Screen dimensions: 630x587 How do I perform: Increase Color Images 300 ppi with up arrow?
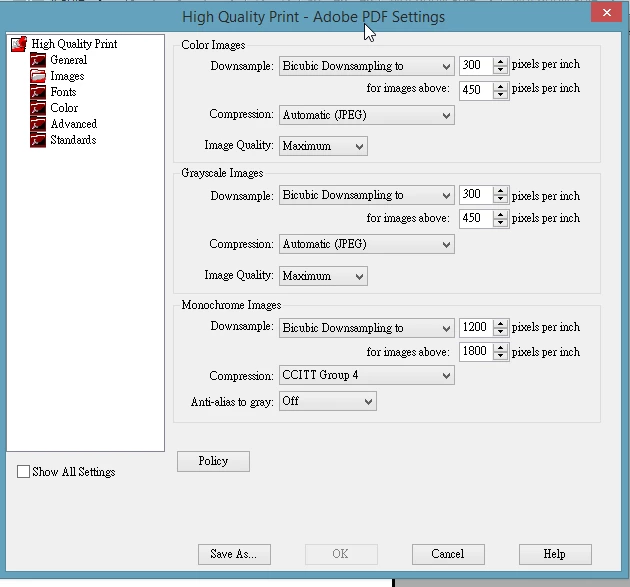(x=501, y=61)
